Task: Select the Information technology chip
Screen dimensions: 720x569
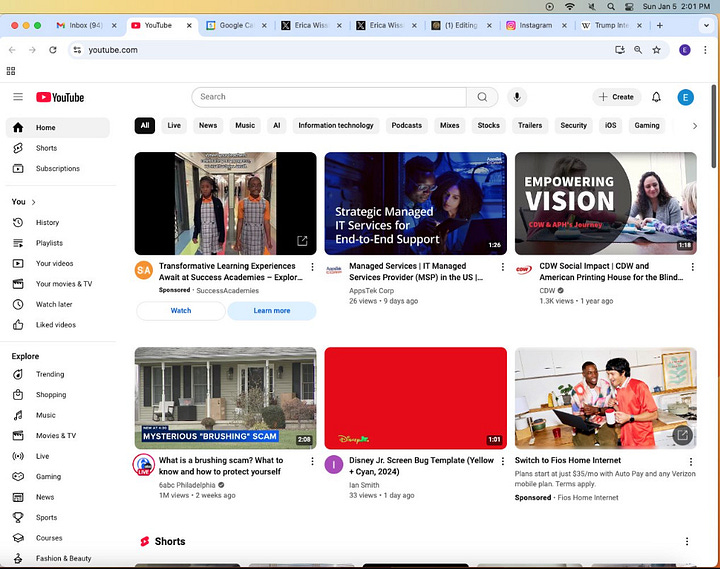Action: point(336,125)
